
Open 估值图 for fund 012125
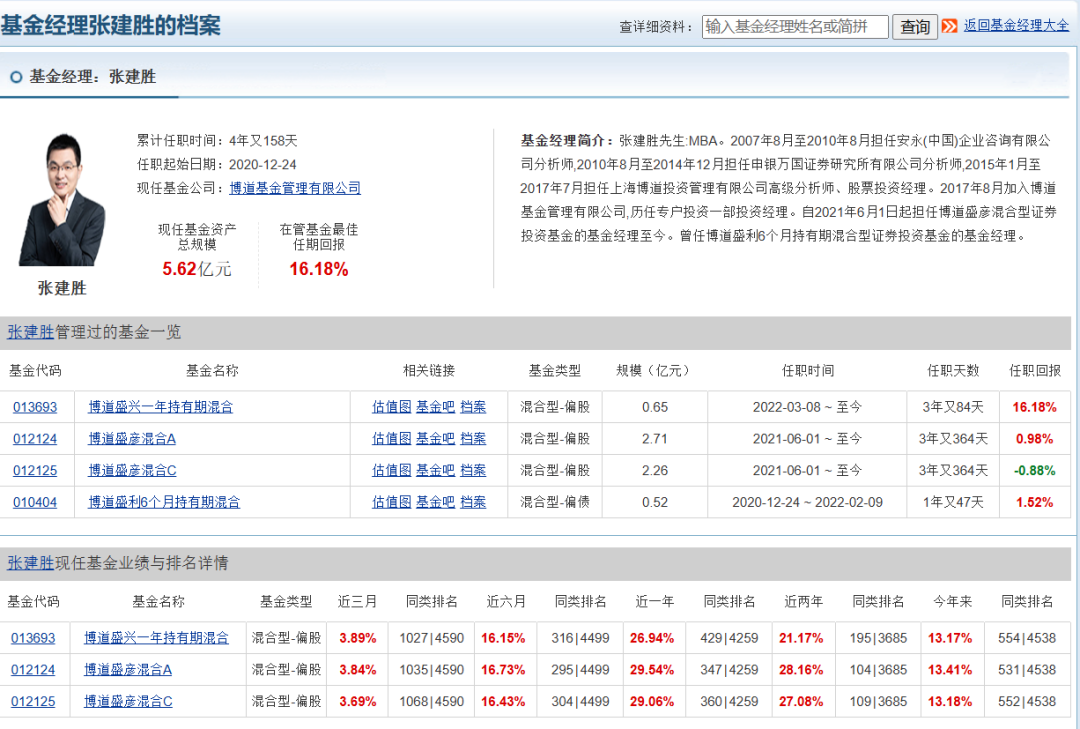click(391, 471)
